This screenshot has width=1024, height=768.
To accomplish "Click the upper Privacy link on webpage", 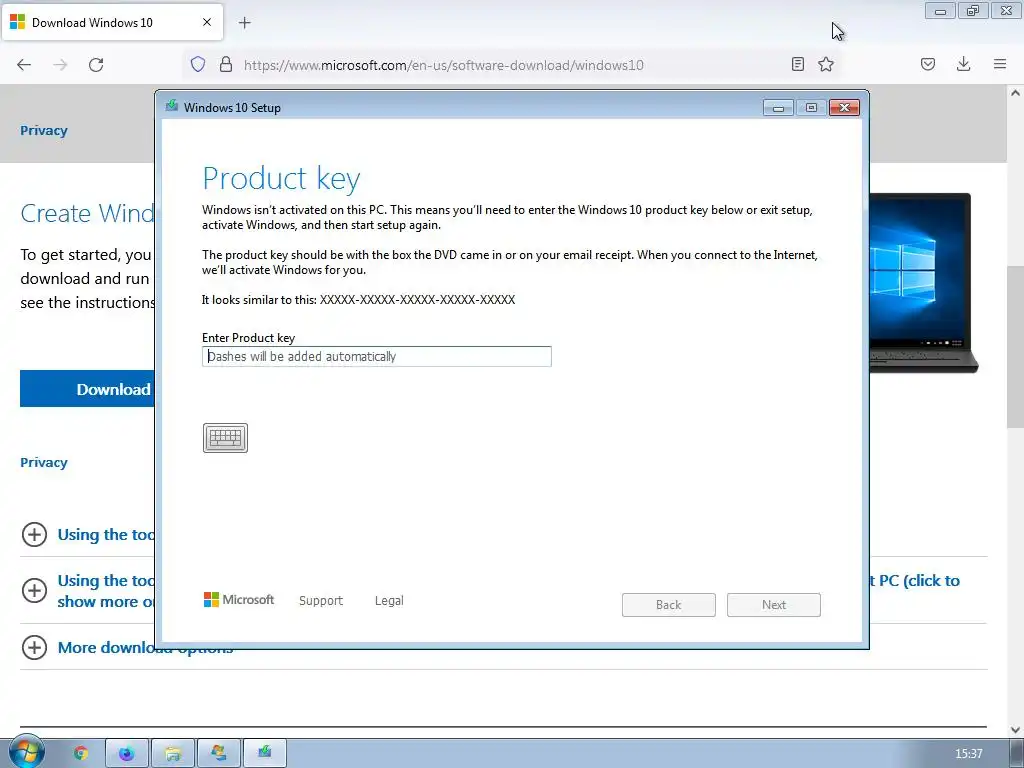I will [44, 130].
